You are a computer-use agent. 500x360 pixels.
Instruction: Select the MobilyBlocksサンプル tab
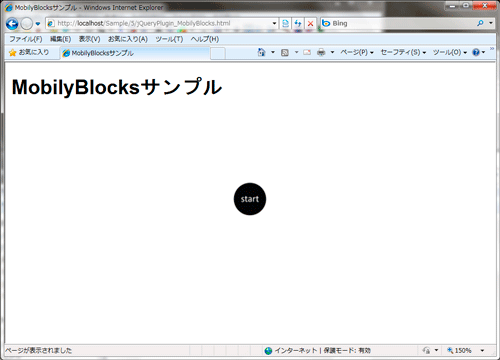click(135, 53)
